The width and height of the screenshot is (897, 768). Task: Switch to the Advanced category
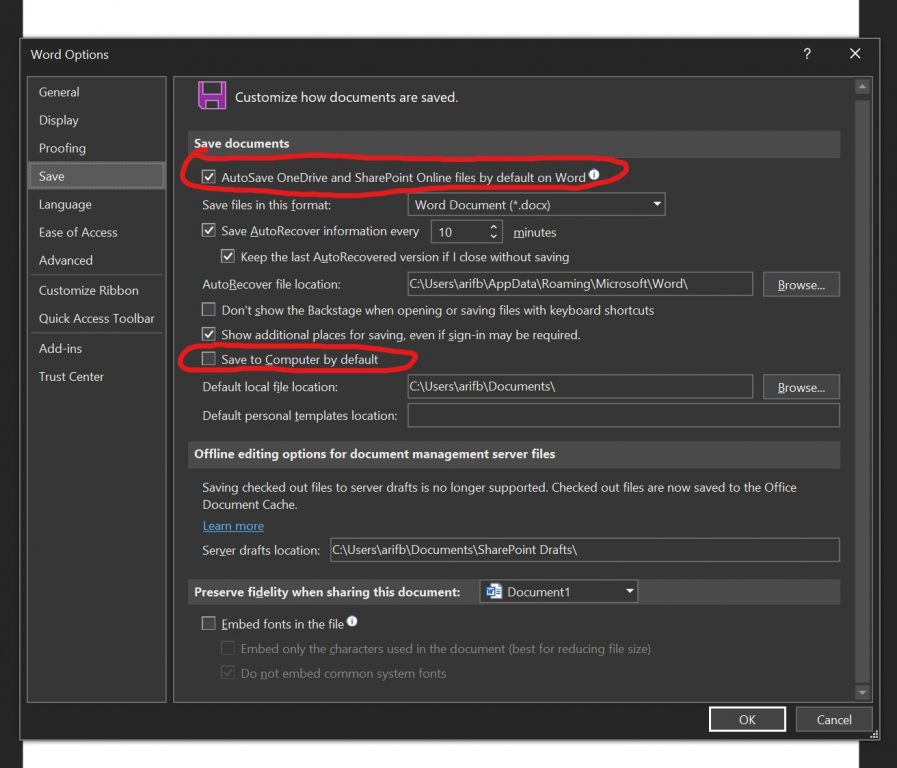tap(66, 260)
